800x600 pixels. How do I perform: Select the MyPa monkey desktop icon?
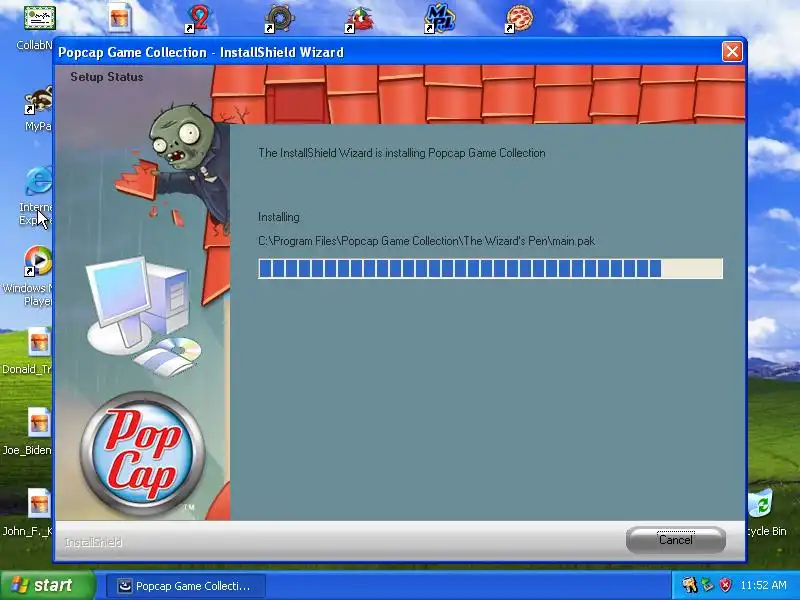pyautogui.click(x=39, y=108)
